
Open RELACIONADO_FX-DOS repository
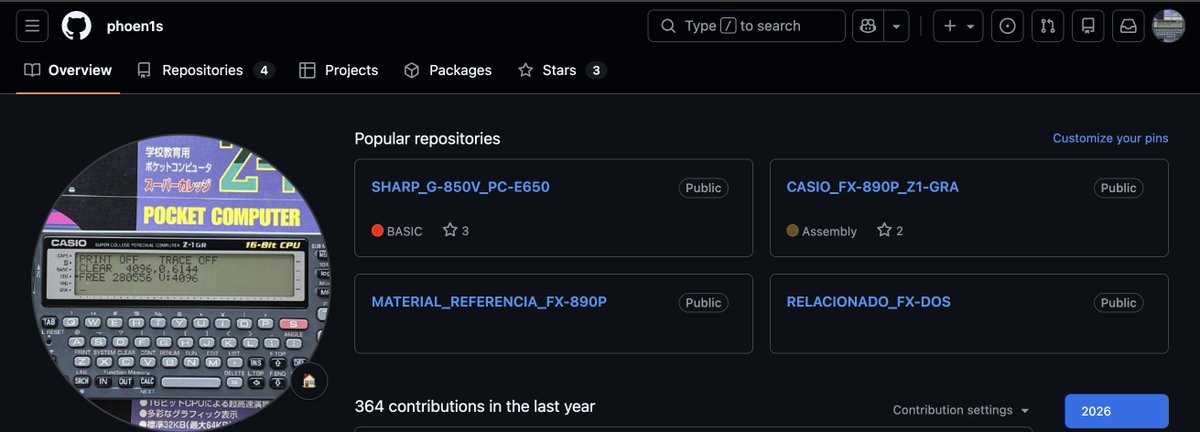[x=869, y=302]
